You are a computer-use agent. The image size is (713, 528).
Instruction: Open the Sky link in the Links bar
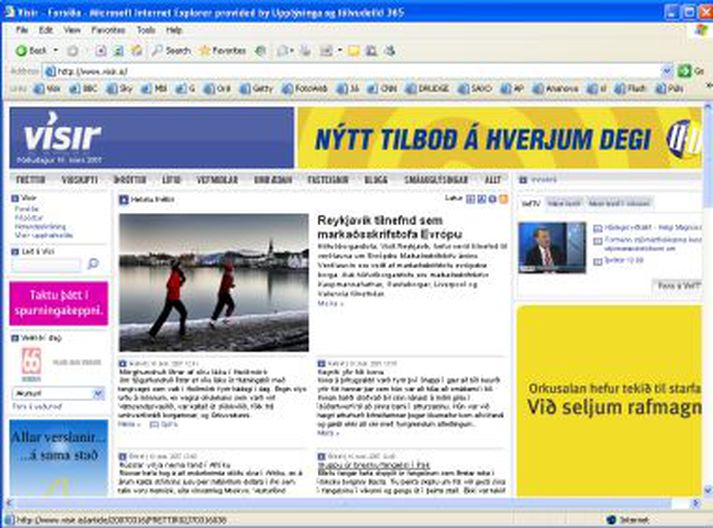[120, 89]
